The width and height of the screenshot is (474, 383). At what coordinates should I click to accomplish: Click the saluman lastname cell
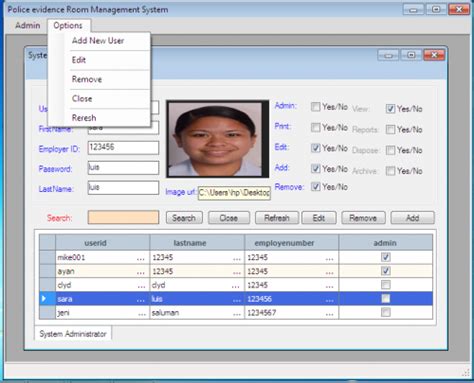coord(197,312)
